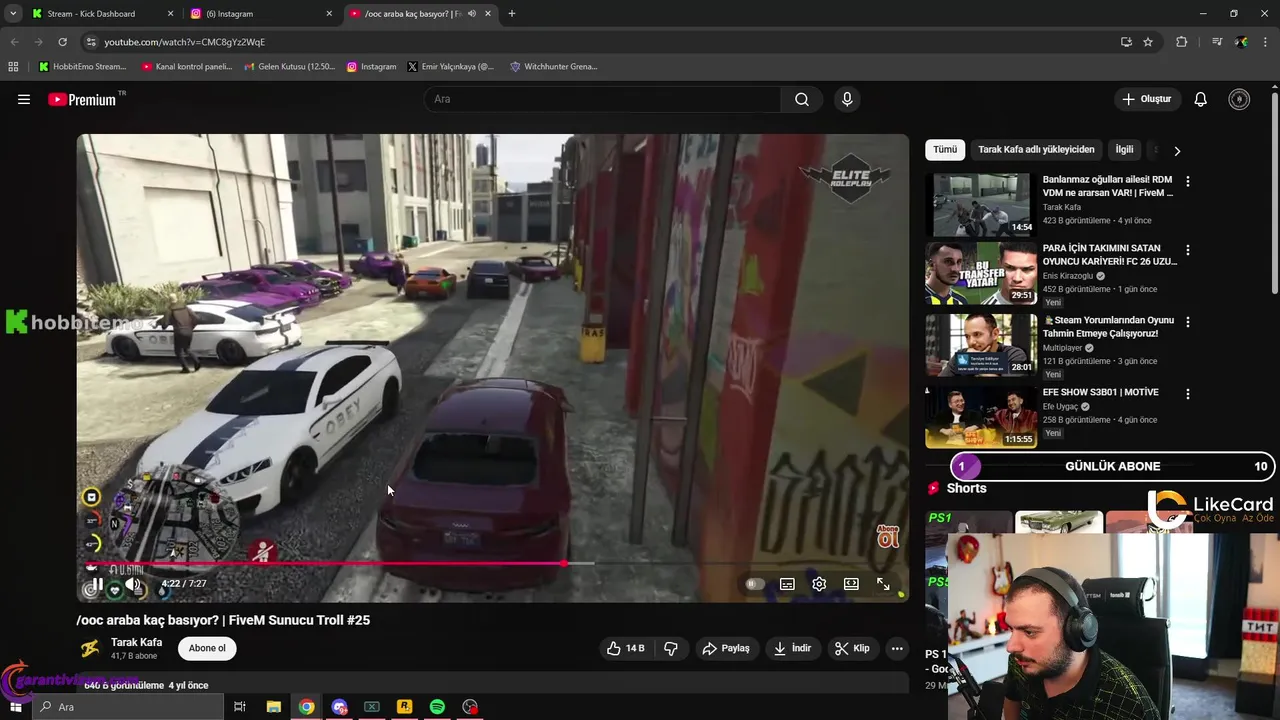The image size is (1280, 720).
Task: Show more filter chips with the right arrow
Action: point(1177,150)
